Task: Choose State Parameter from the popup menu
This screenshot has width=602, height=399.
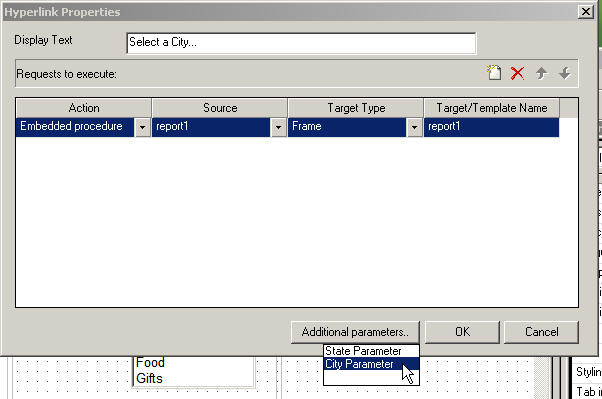Action: (371, 351)
